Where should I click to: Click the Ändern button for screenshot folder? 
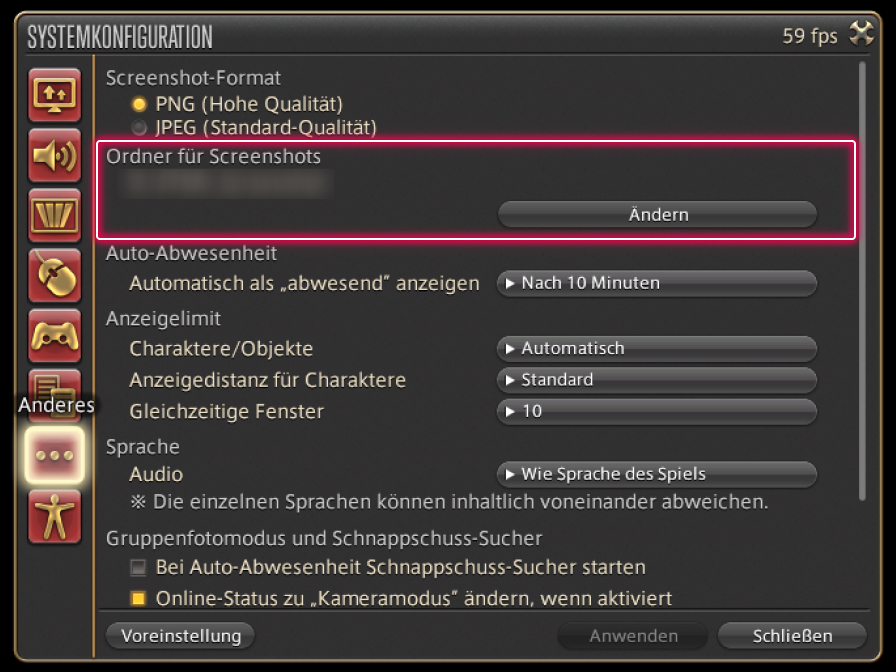pyautogui.click(x=657, y=215)
